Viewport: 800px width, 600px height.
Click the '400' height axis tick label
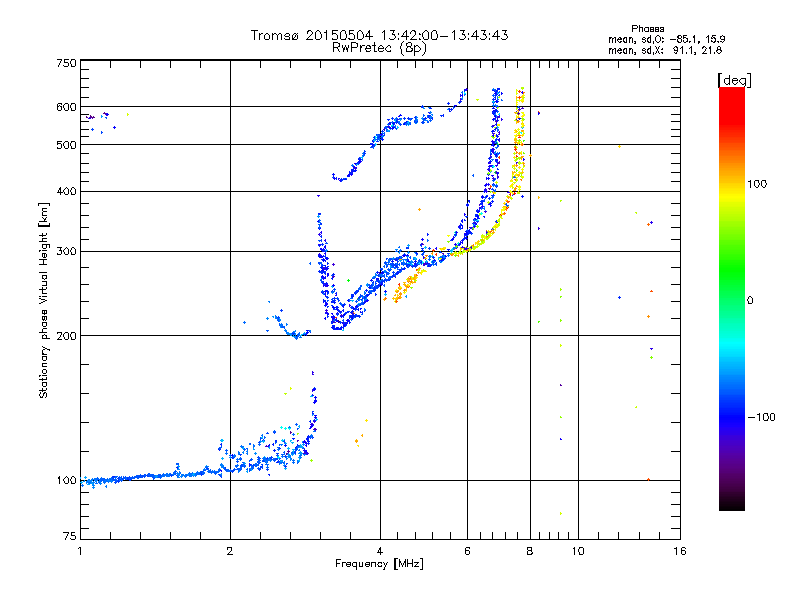click(66, 191)
